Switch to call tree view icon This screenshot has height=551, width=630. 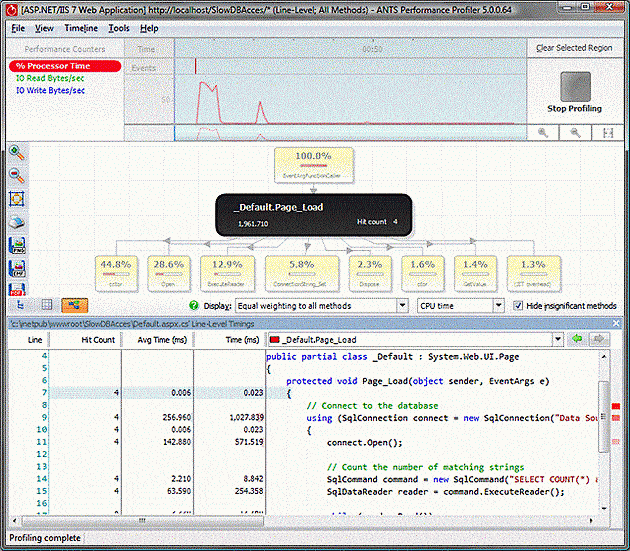(x=20, y=305)
